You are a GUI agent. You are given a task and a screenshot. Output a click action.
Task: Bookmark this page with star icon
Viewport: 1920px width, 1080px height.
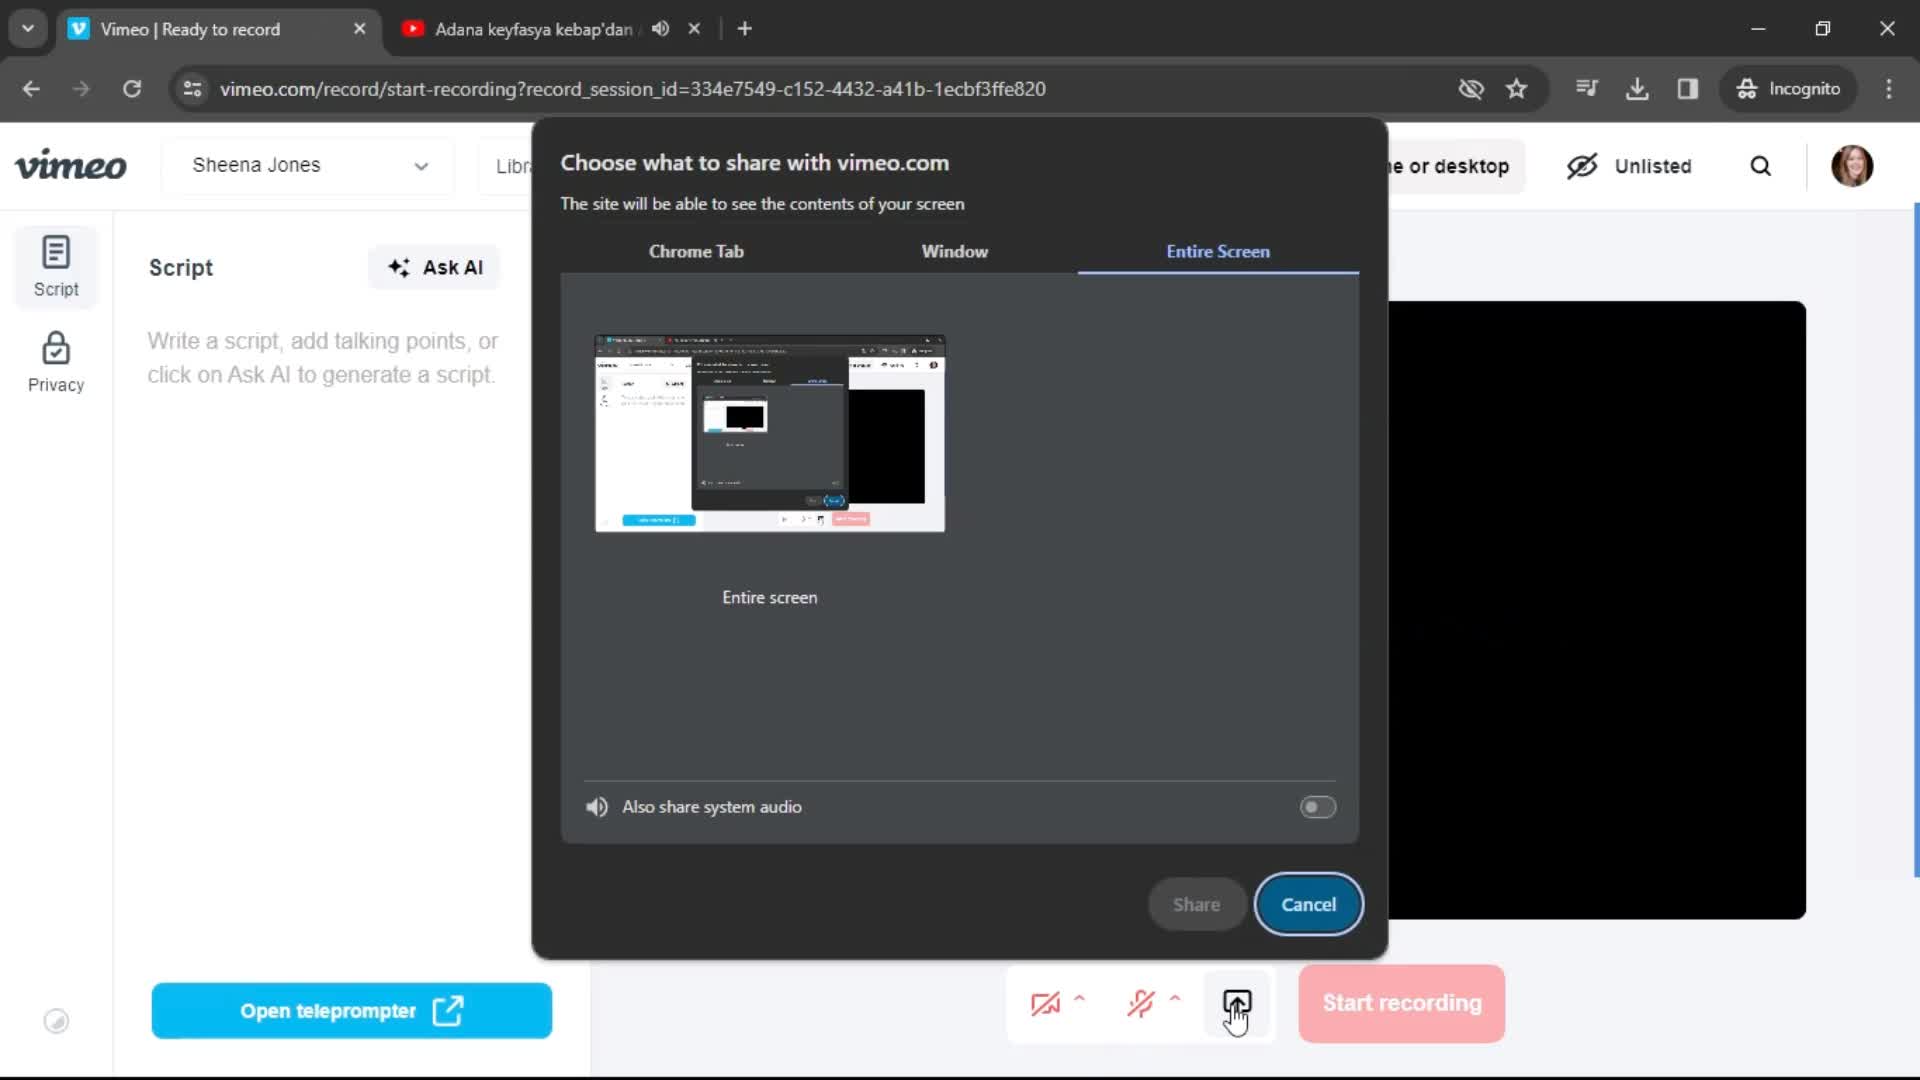tap(1517, 89)
